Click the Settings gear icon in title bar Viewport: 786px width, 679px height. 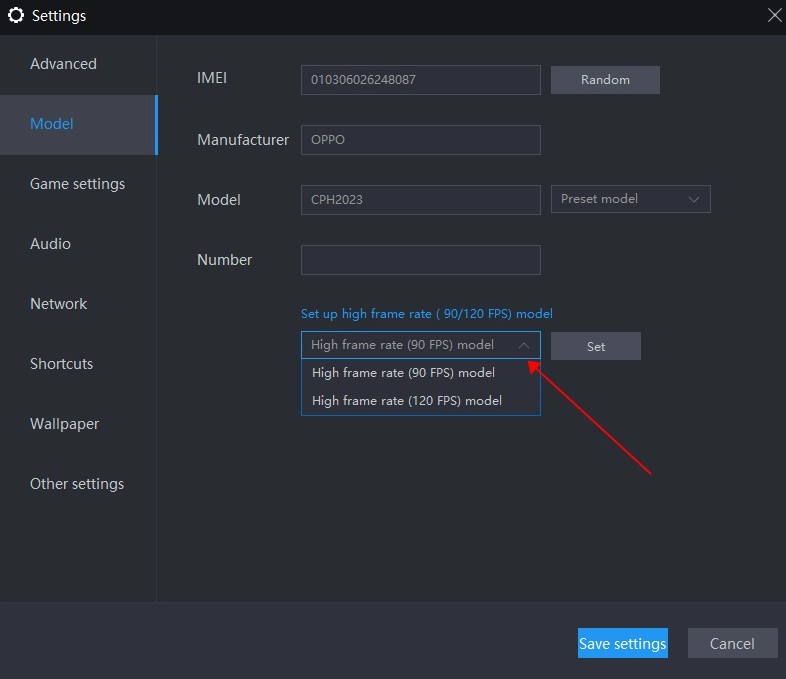tap(15, 15)
